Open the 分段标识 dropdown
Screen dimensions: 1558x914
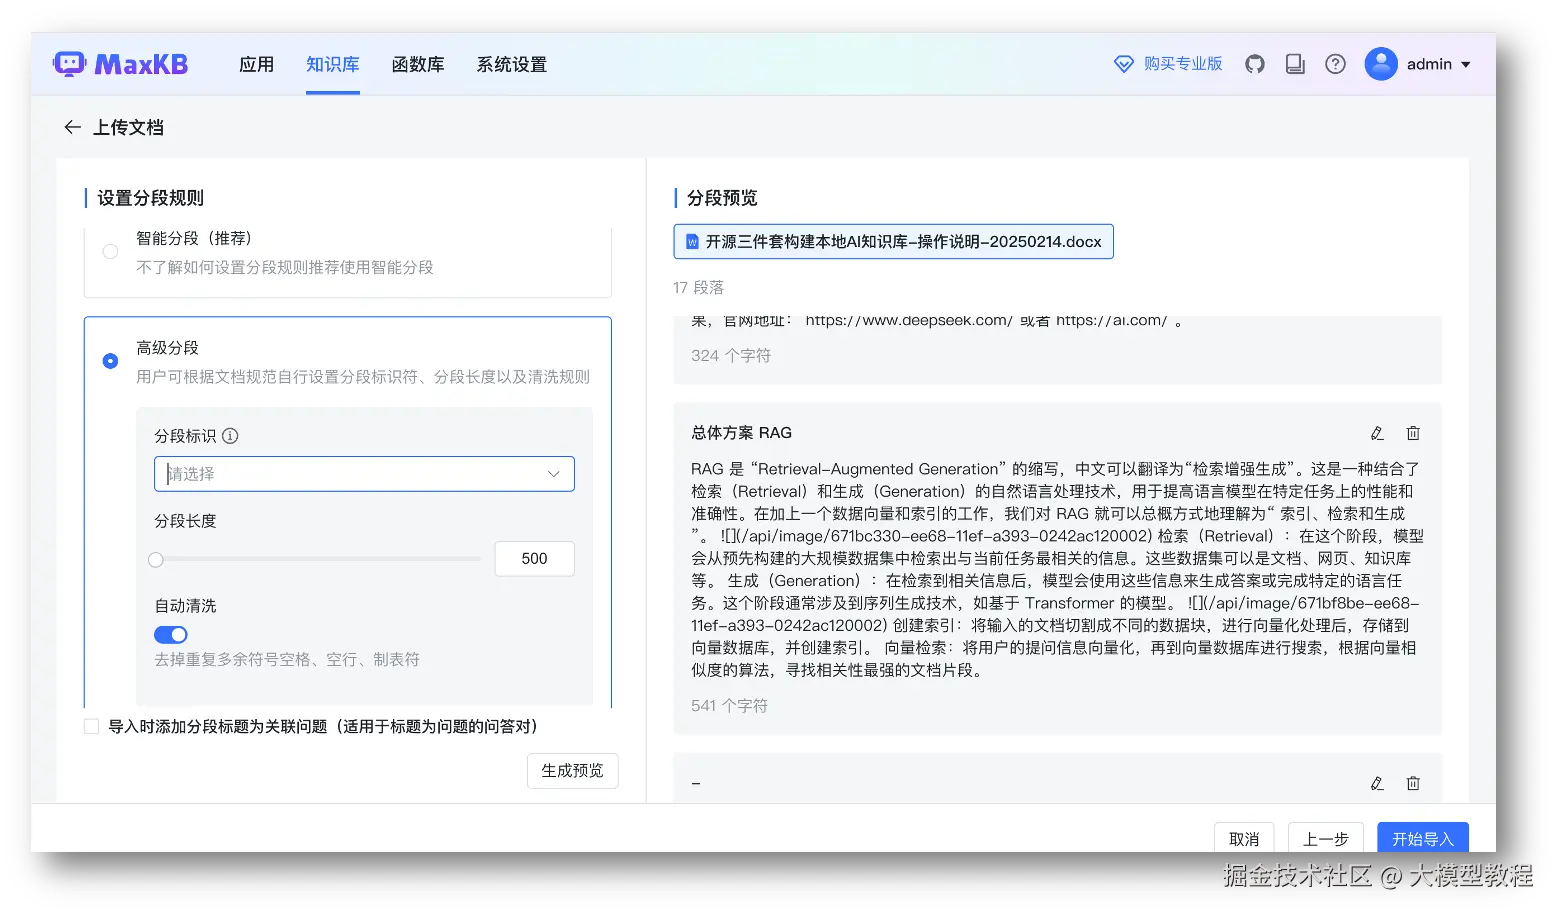[364, 474]
